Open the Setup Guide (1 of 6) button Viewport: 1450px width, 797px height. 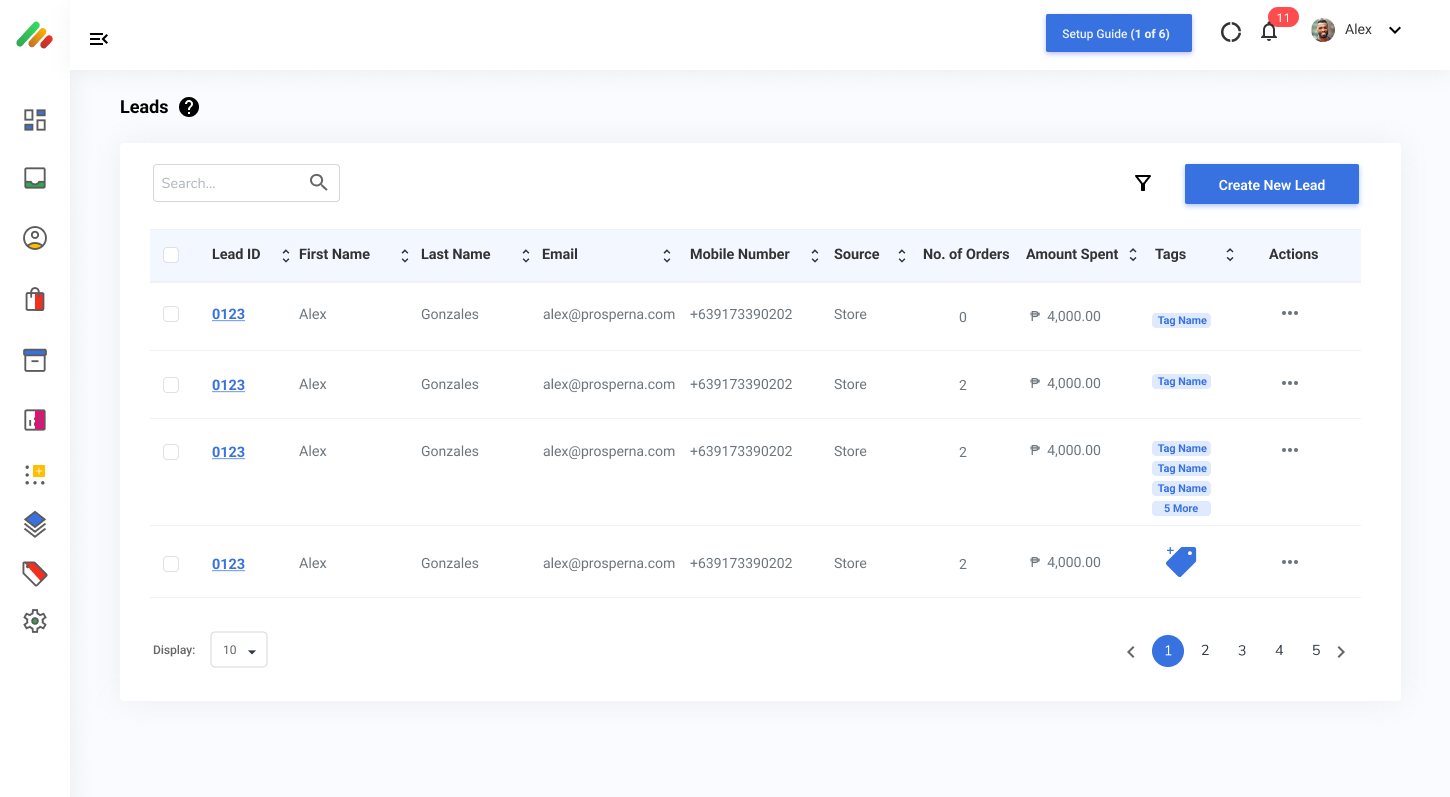[x=1118, y=33]
